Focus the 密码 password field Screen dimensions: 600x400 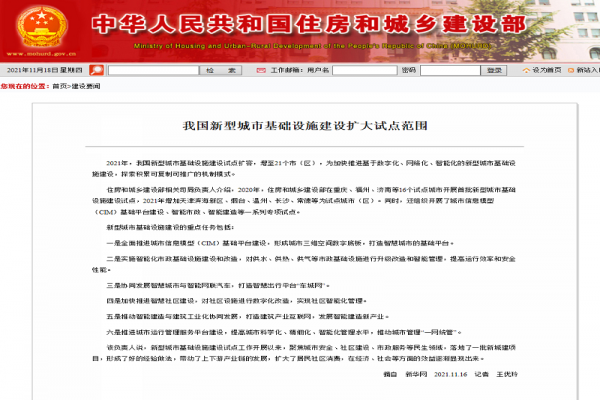450,70
